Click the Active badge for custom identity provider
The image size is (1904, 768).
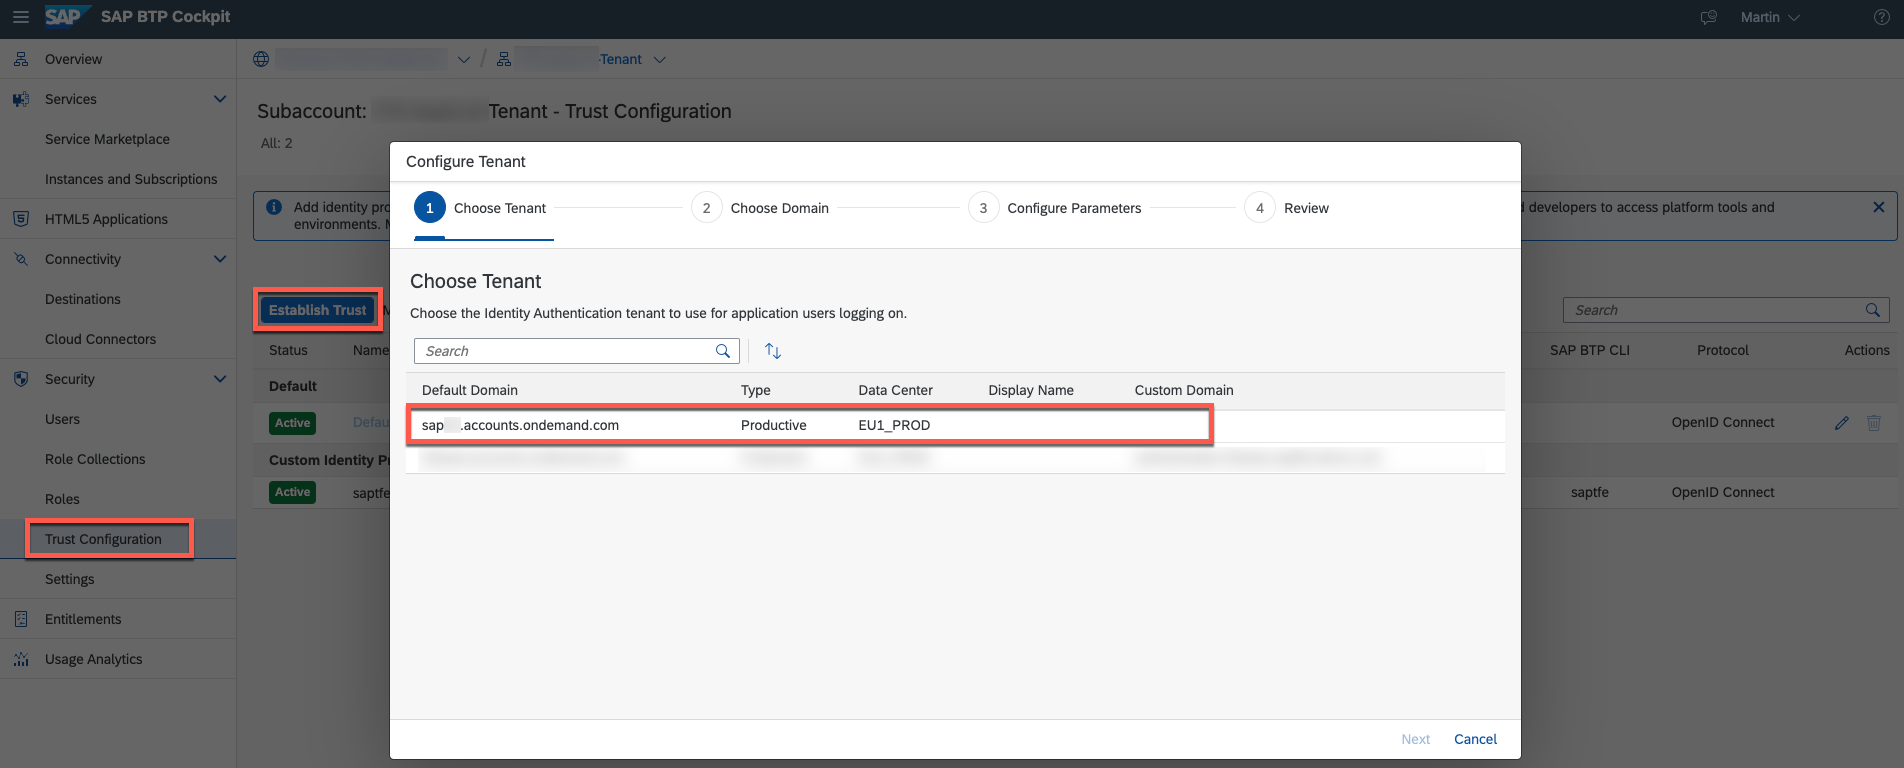click(293, 492)
